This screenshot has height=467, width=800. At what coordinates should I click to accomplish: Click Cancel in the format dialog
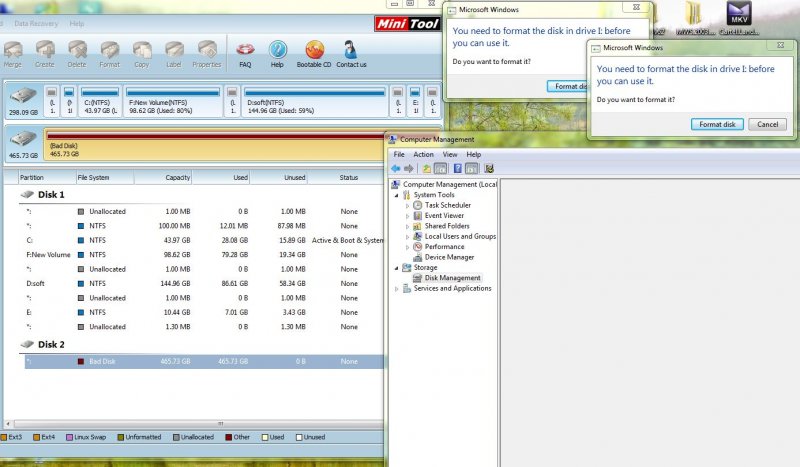pyautogui.click(x=767, y=125)
